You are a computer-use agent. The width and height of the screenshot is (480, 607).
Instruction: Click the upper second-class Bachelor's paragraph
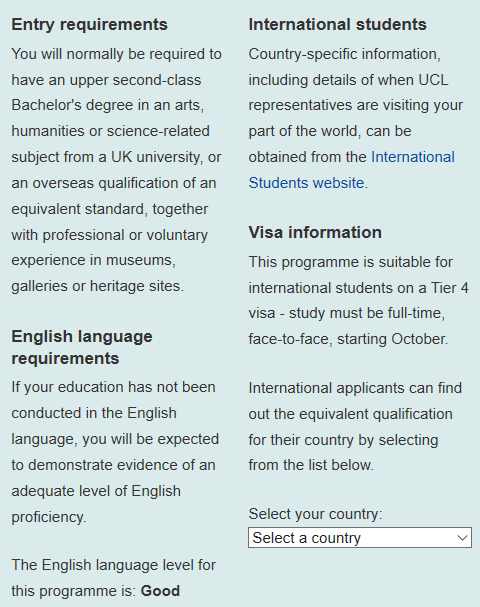[116, 170]
